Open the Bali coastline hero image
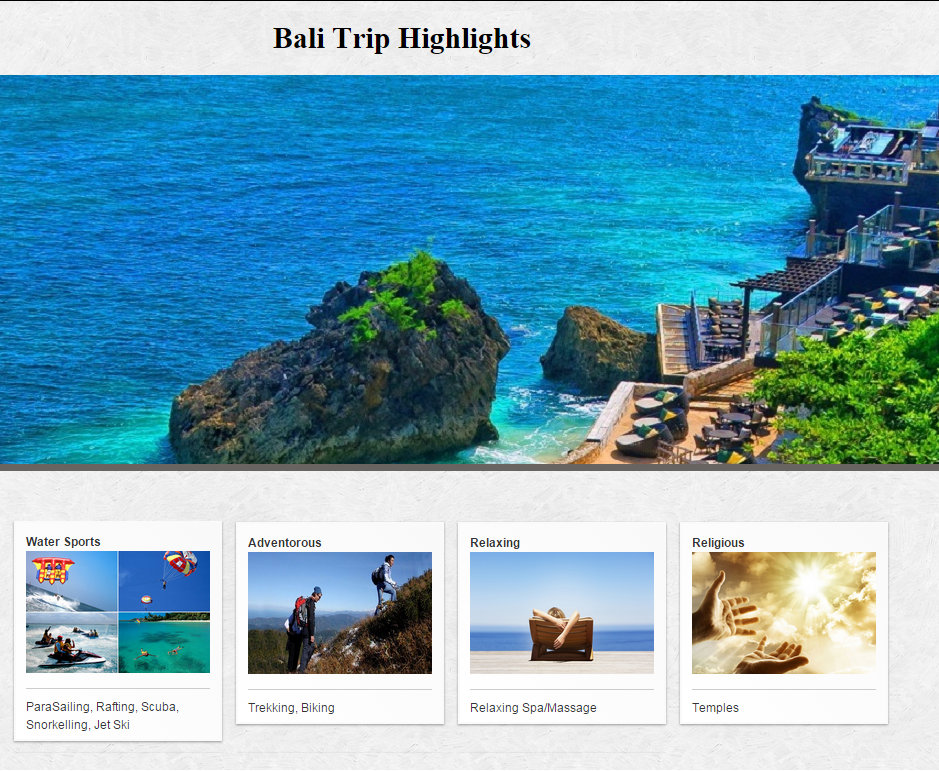Viewport: 939px width, 771px height. click(x=470, y=270)
